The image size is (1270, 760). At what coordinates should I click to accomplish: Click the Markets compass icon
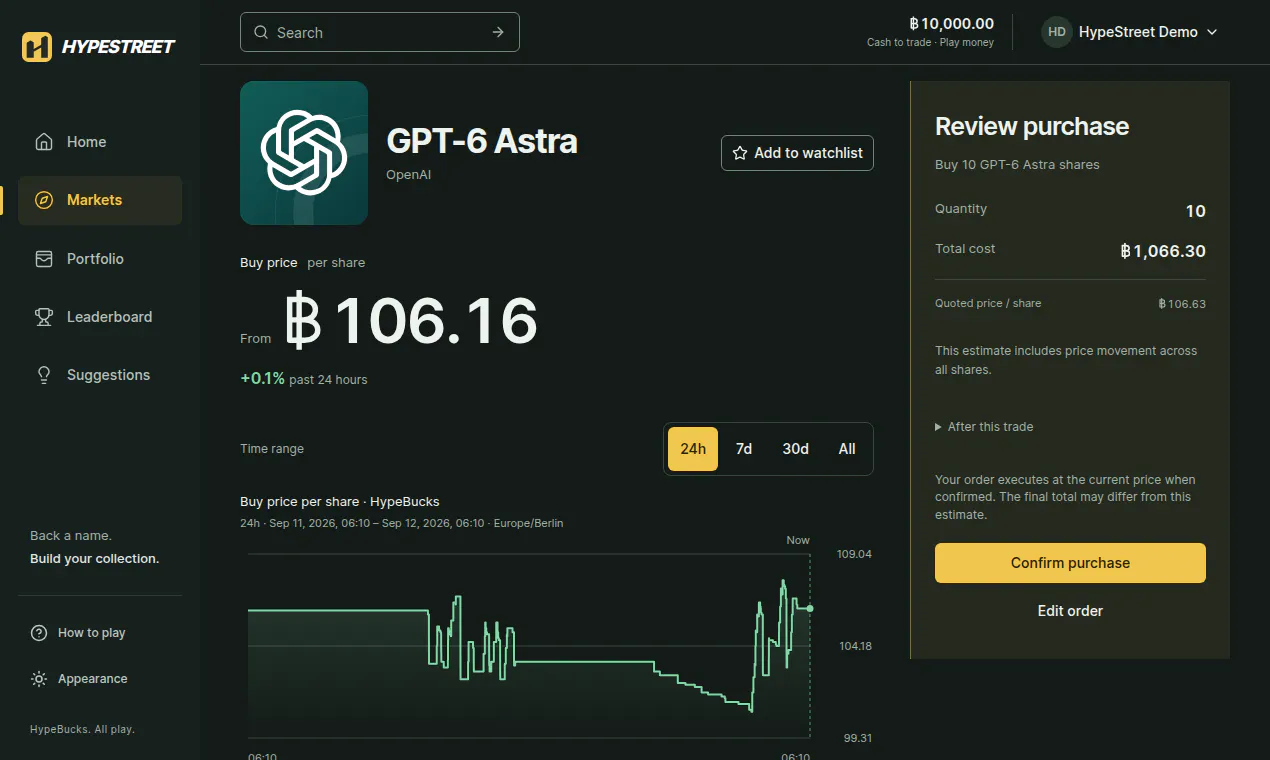[x=43, y=200]
